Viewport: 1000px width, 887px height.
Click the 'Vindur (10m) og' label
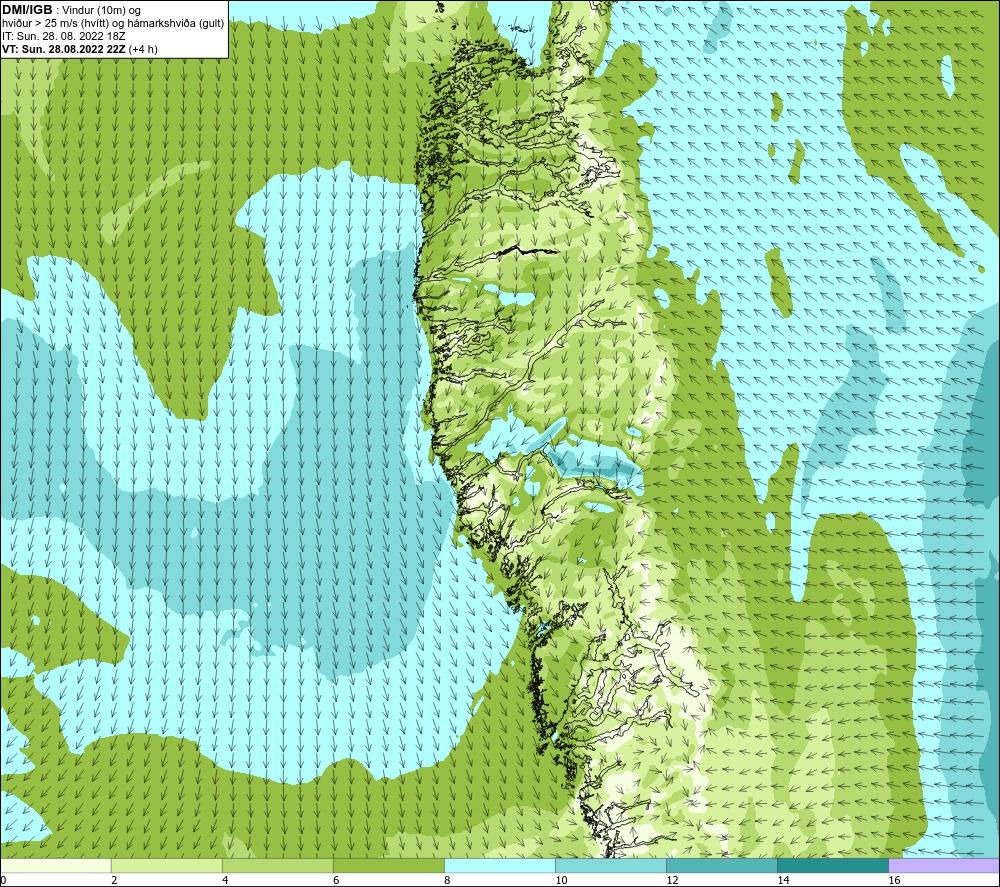[x=103, y=11]
